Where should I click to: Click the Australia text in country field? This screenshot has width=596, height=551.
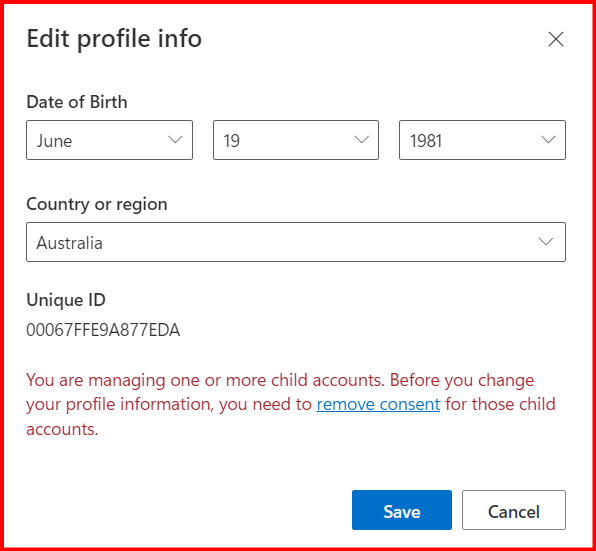tap(70, 243)
